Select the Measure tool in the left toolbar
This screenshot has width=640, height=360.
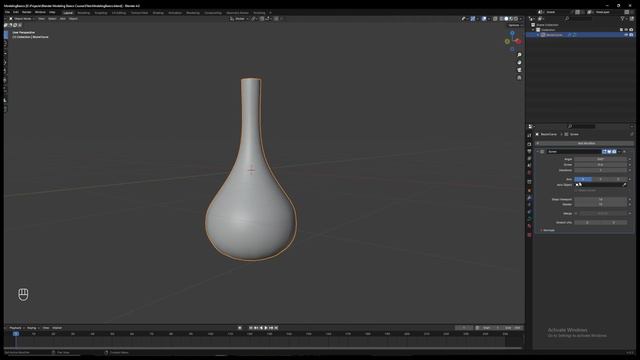5,100
